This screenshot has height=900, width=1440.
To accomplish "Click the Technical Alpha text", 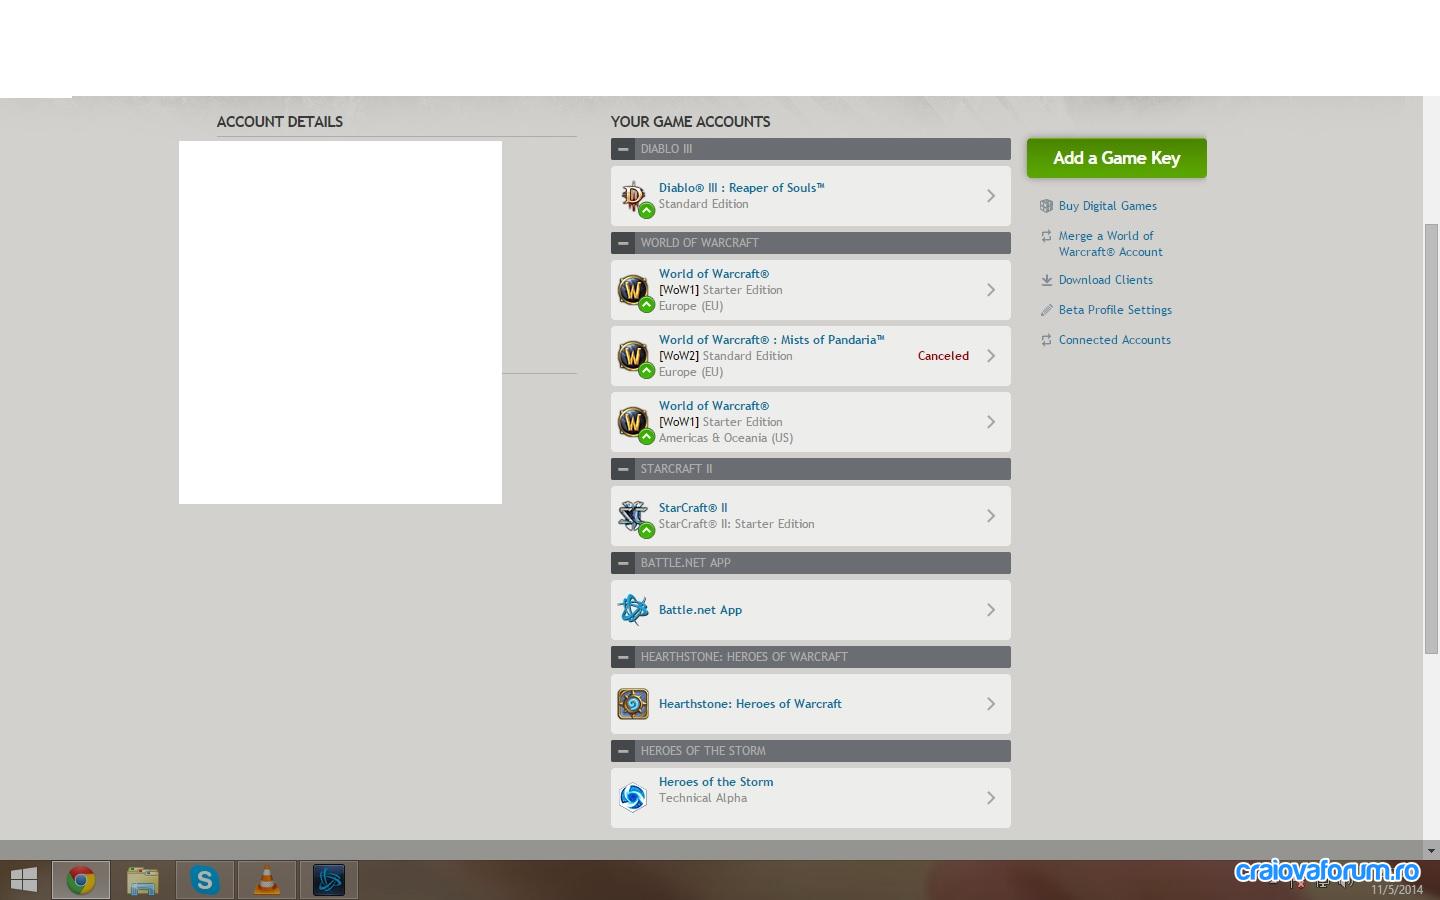I will point(703,798).
